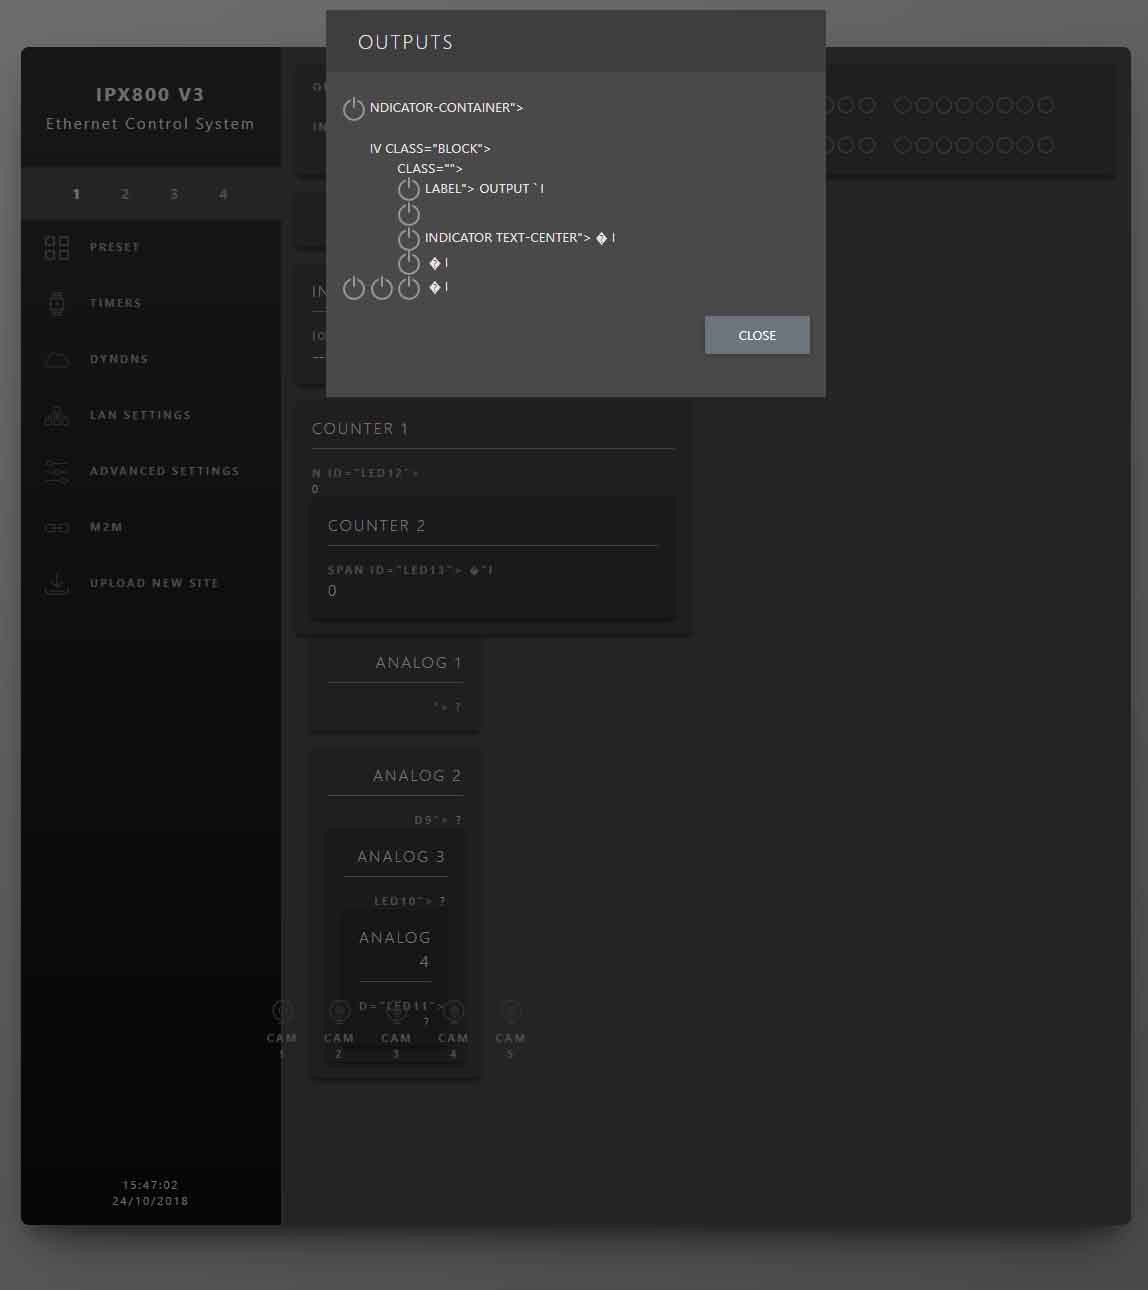
Task: Click the IPX800 V3 title
Action: (x=150, y=95)
